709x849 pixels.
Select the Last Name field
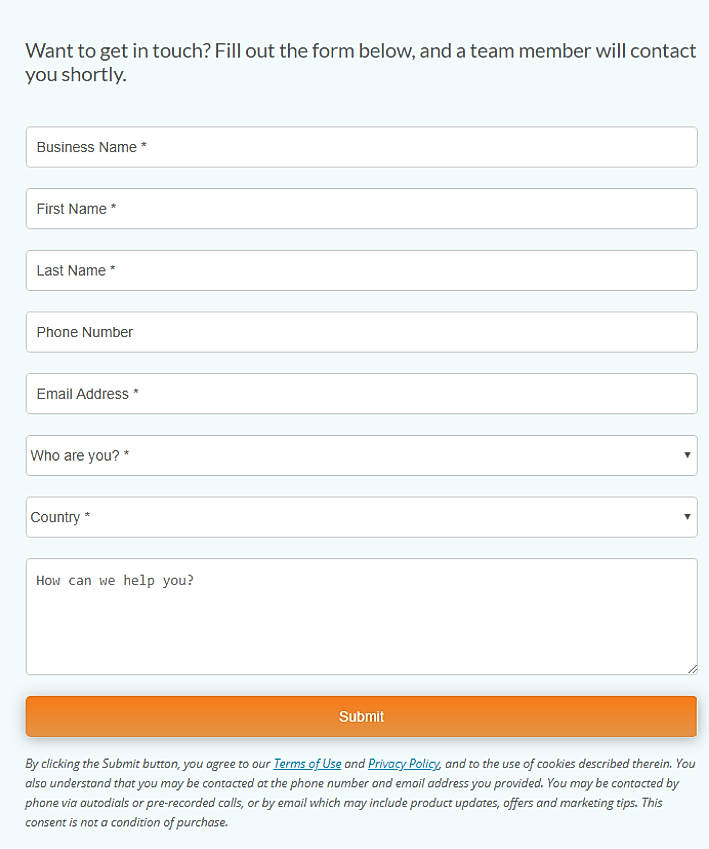[x=360, y=271]
